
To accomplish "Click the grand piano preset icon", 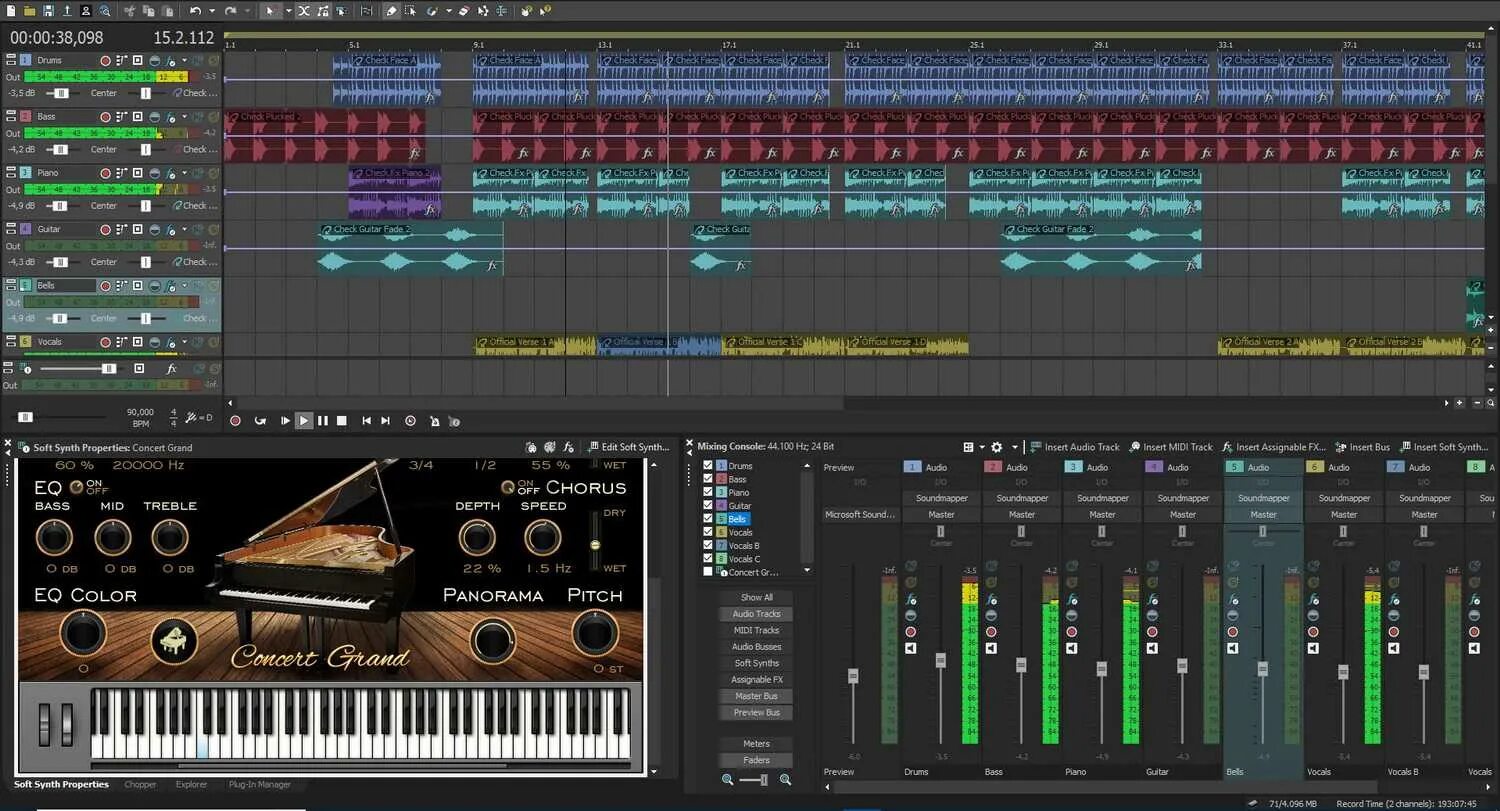I will click(x=174, y=640).
